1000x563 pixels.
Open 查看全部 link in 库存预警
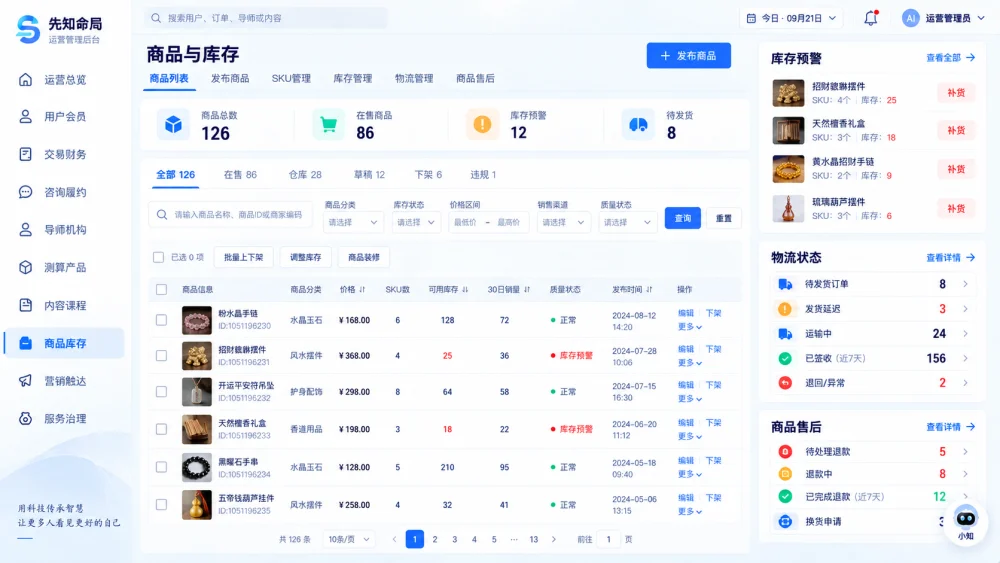[x=950, y=58]
